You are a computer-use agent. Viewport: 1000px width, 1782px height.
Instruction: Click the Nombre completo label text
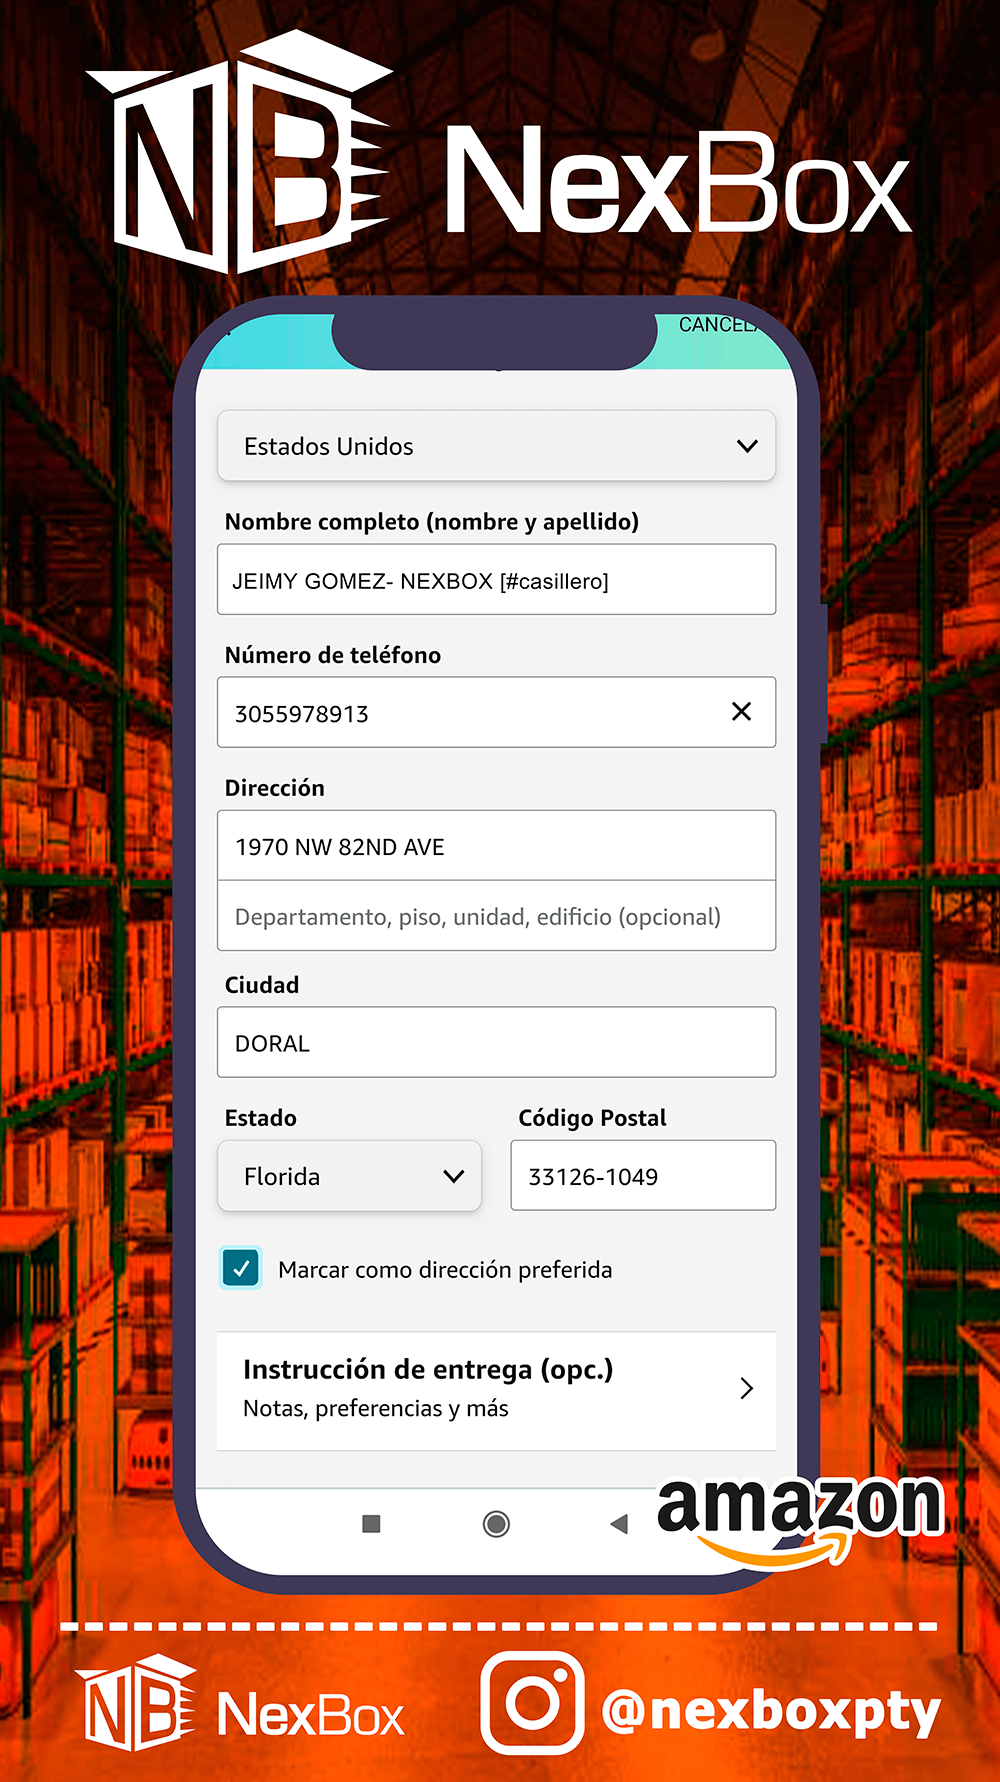(431, 522)
